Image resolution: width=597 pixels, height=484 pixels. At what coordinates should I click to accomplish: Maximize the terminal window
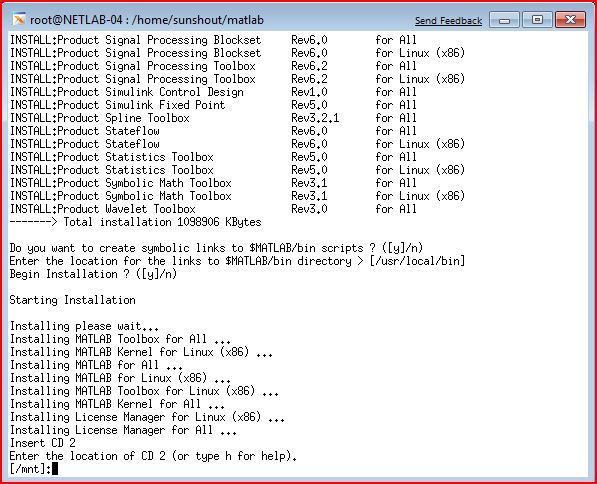[537, 20]
